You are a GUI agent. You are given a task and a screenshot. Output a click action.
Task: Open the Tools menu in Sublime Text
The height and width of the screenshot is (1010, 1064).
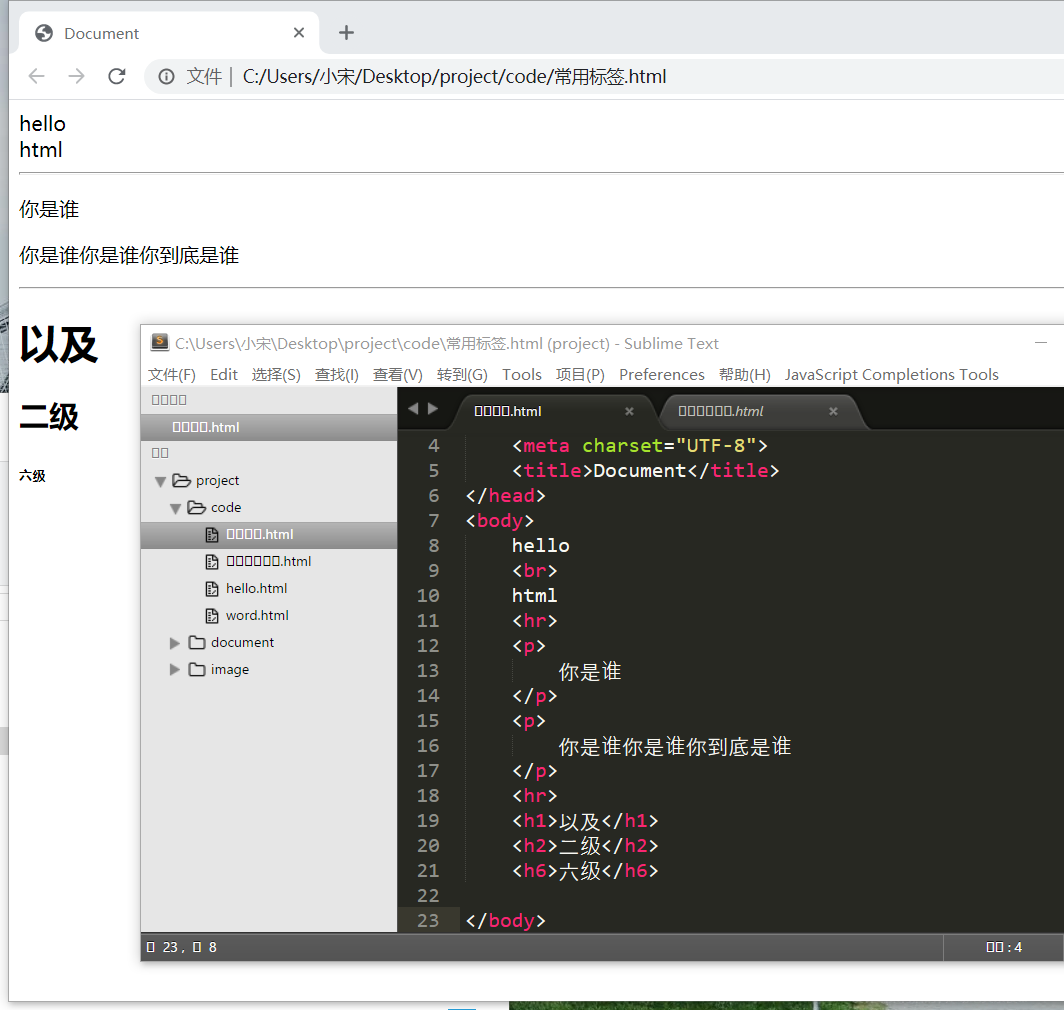(x=521, y=374)
